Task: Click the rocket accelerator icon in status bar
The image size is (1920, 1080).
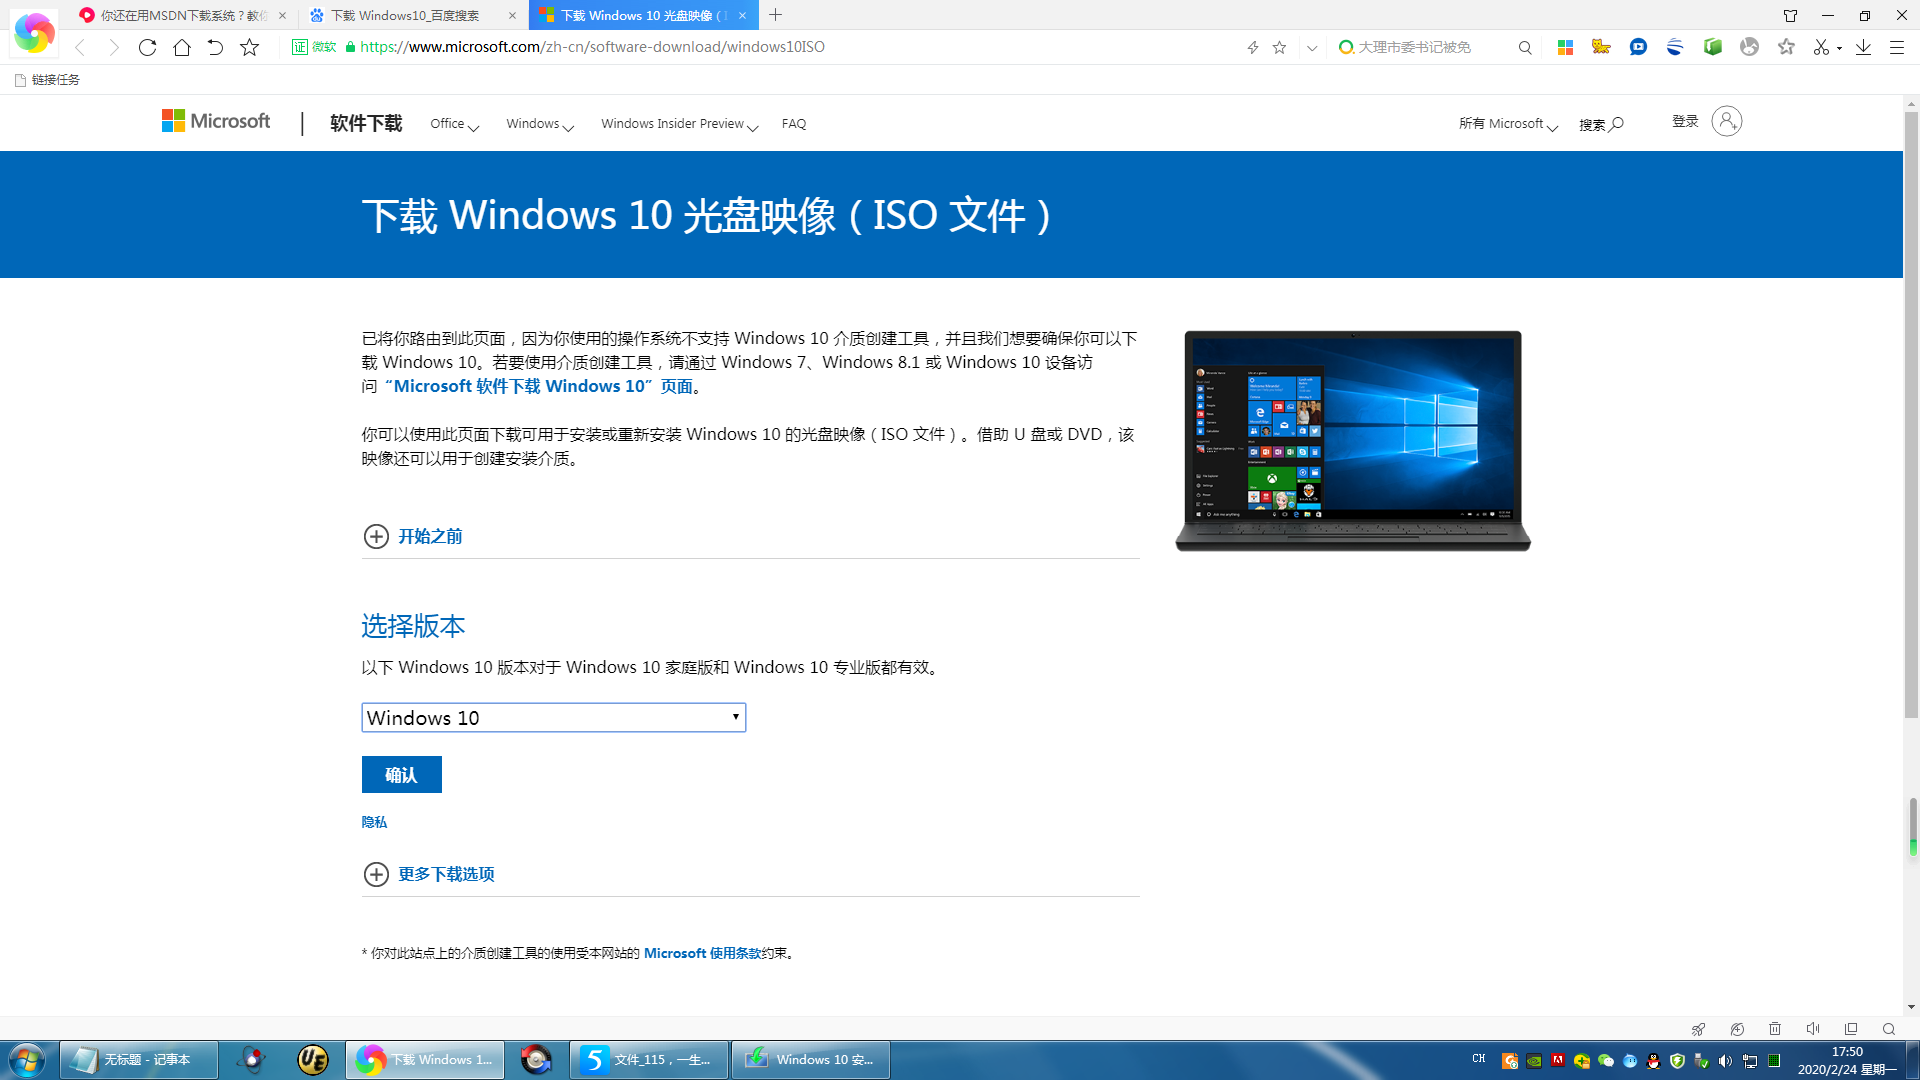Action: coord(1698,1029)
